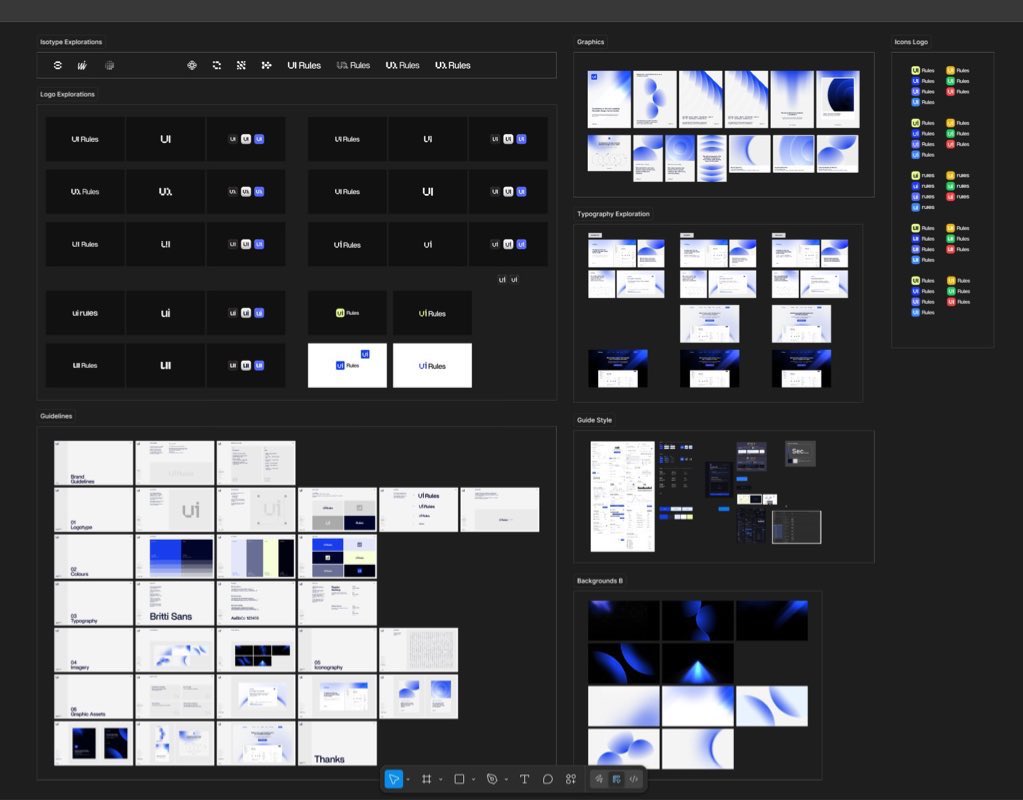Select the first circular isotype icon
This screenshot has width=1023, height=800.
tap(57, 65)
